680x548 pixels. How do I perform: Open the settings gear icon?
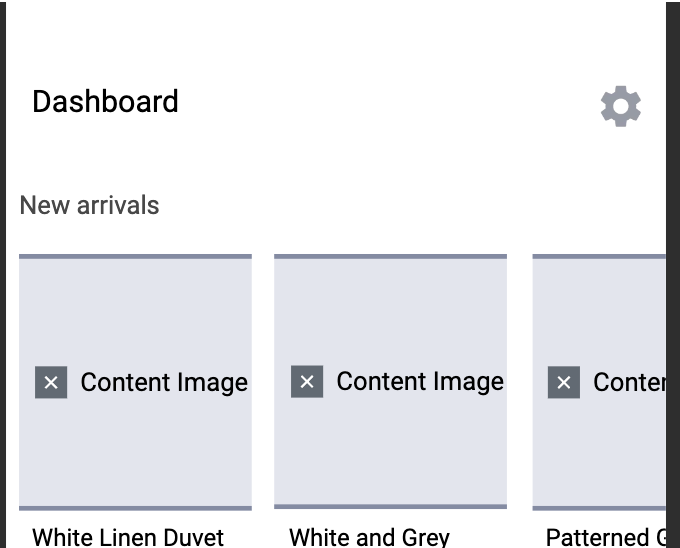[x=621, y=106]
